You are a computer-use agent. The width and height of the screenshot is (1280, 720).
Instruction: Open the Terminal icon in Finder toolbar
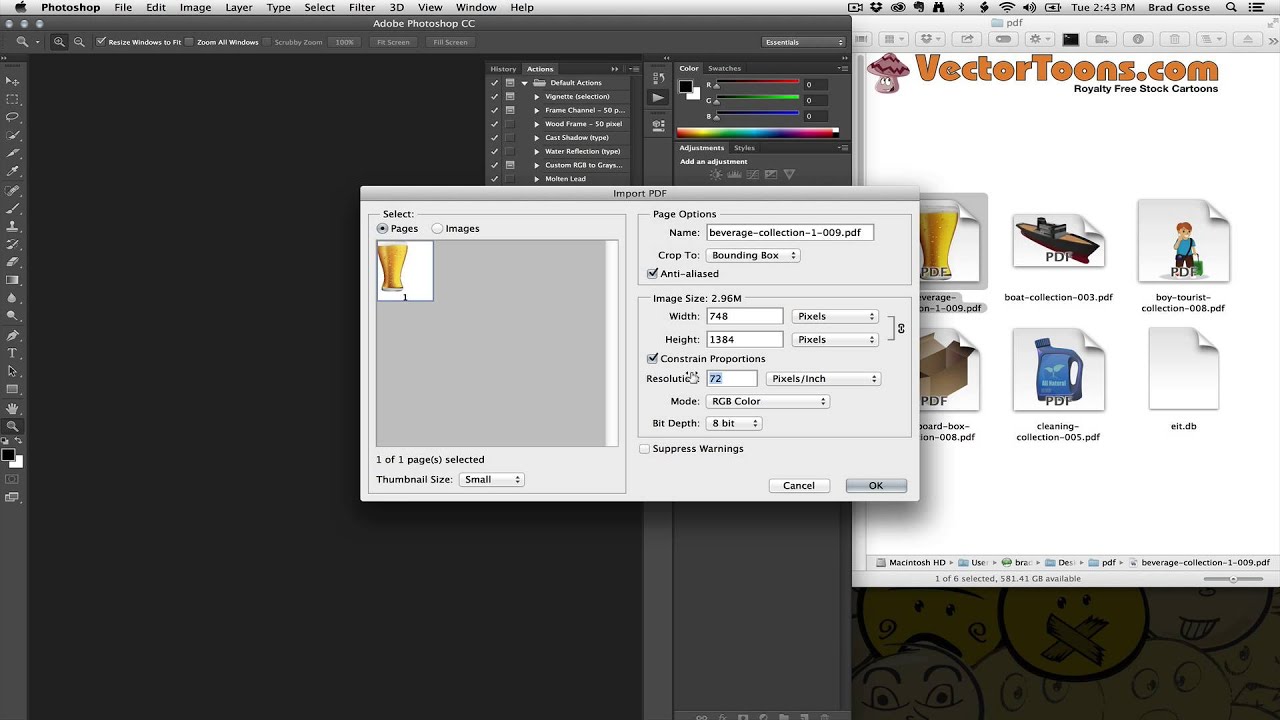[1071, 40]
